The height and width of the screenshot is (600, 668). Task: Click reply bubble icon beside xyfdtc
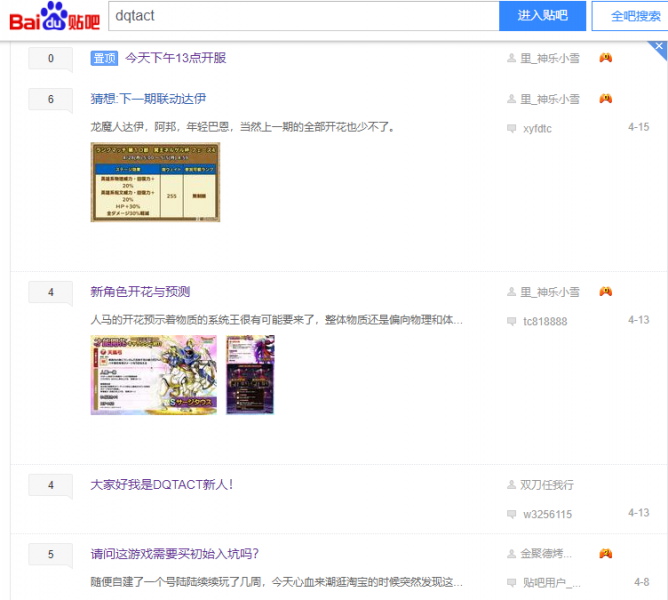click(x=511, y=129)
